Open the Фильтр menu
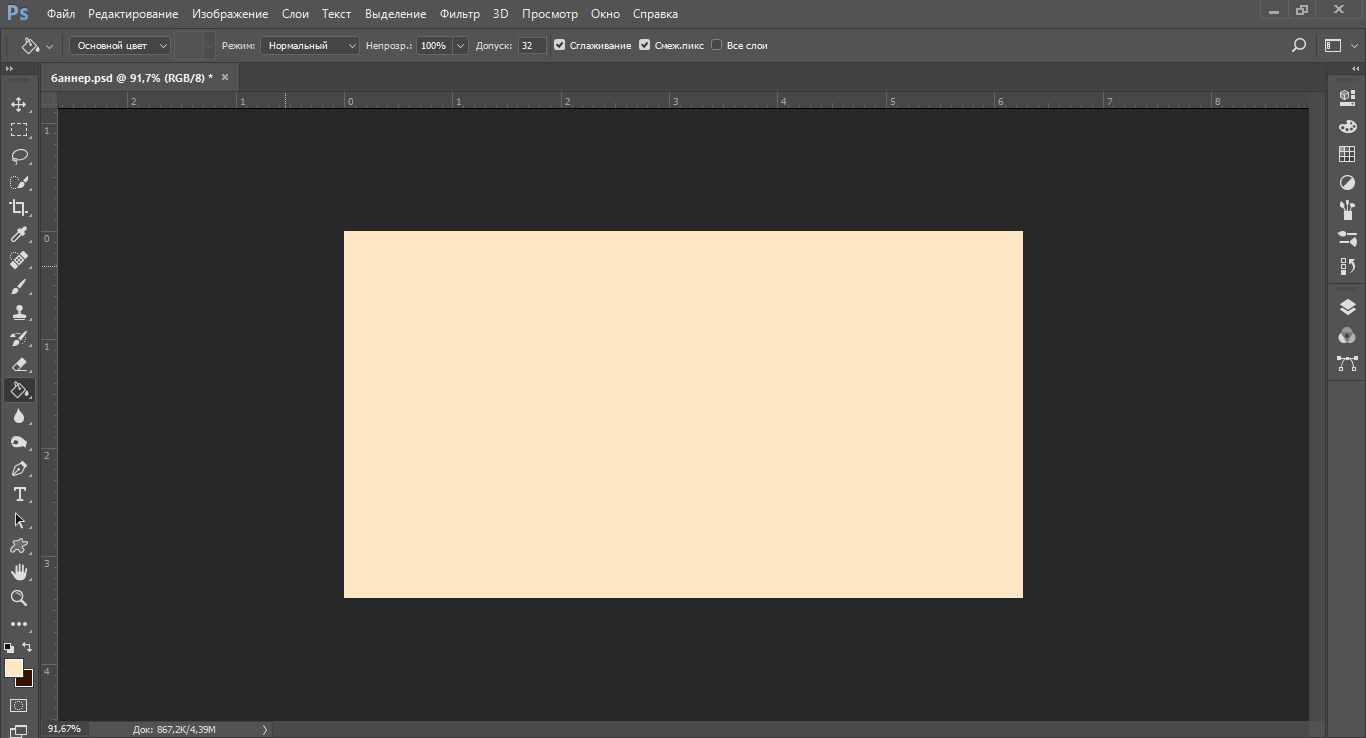 (460, 14)
